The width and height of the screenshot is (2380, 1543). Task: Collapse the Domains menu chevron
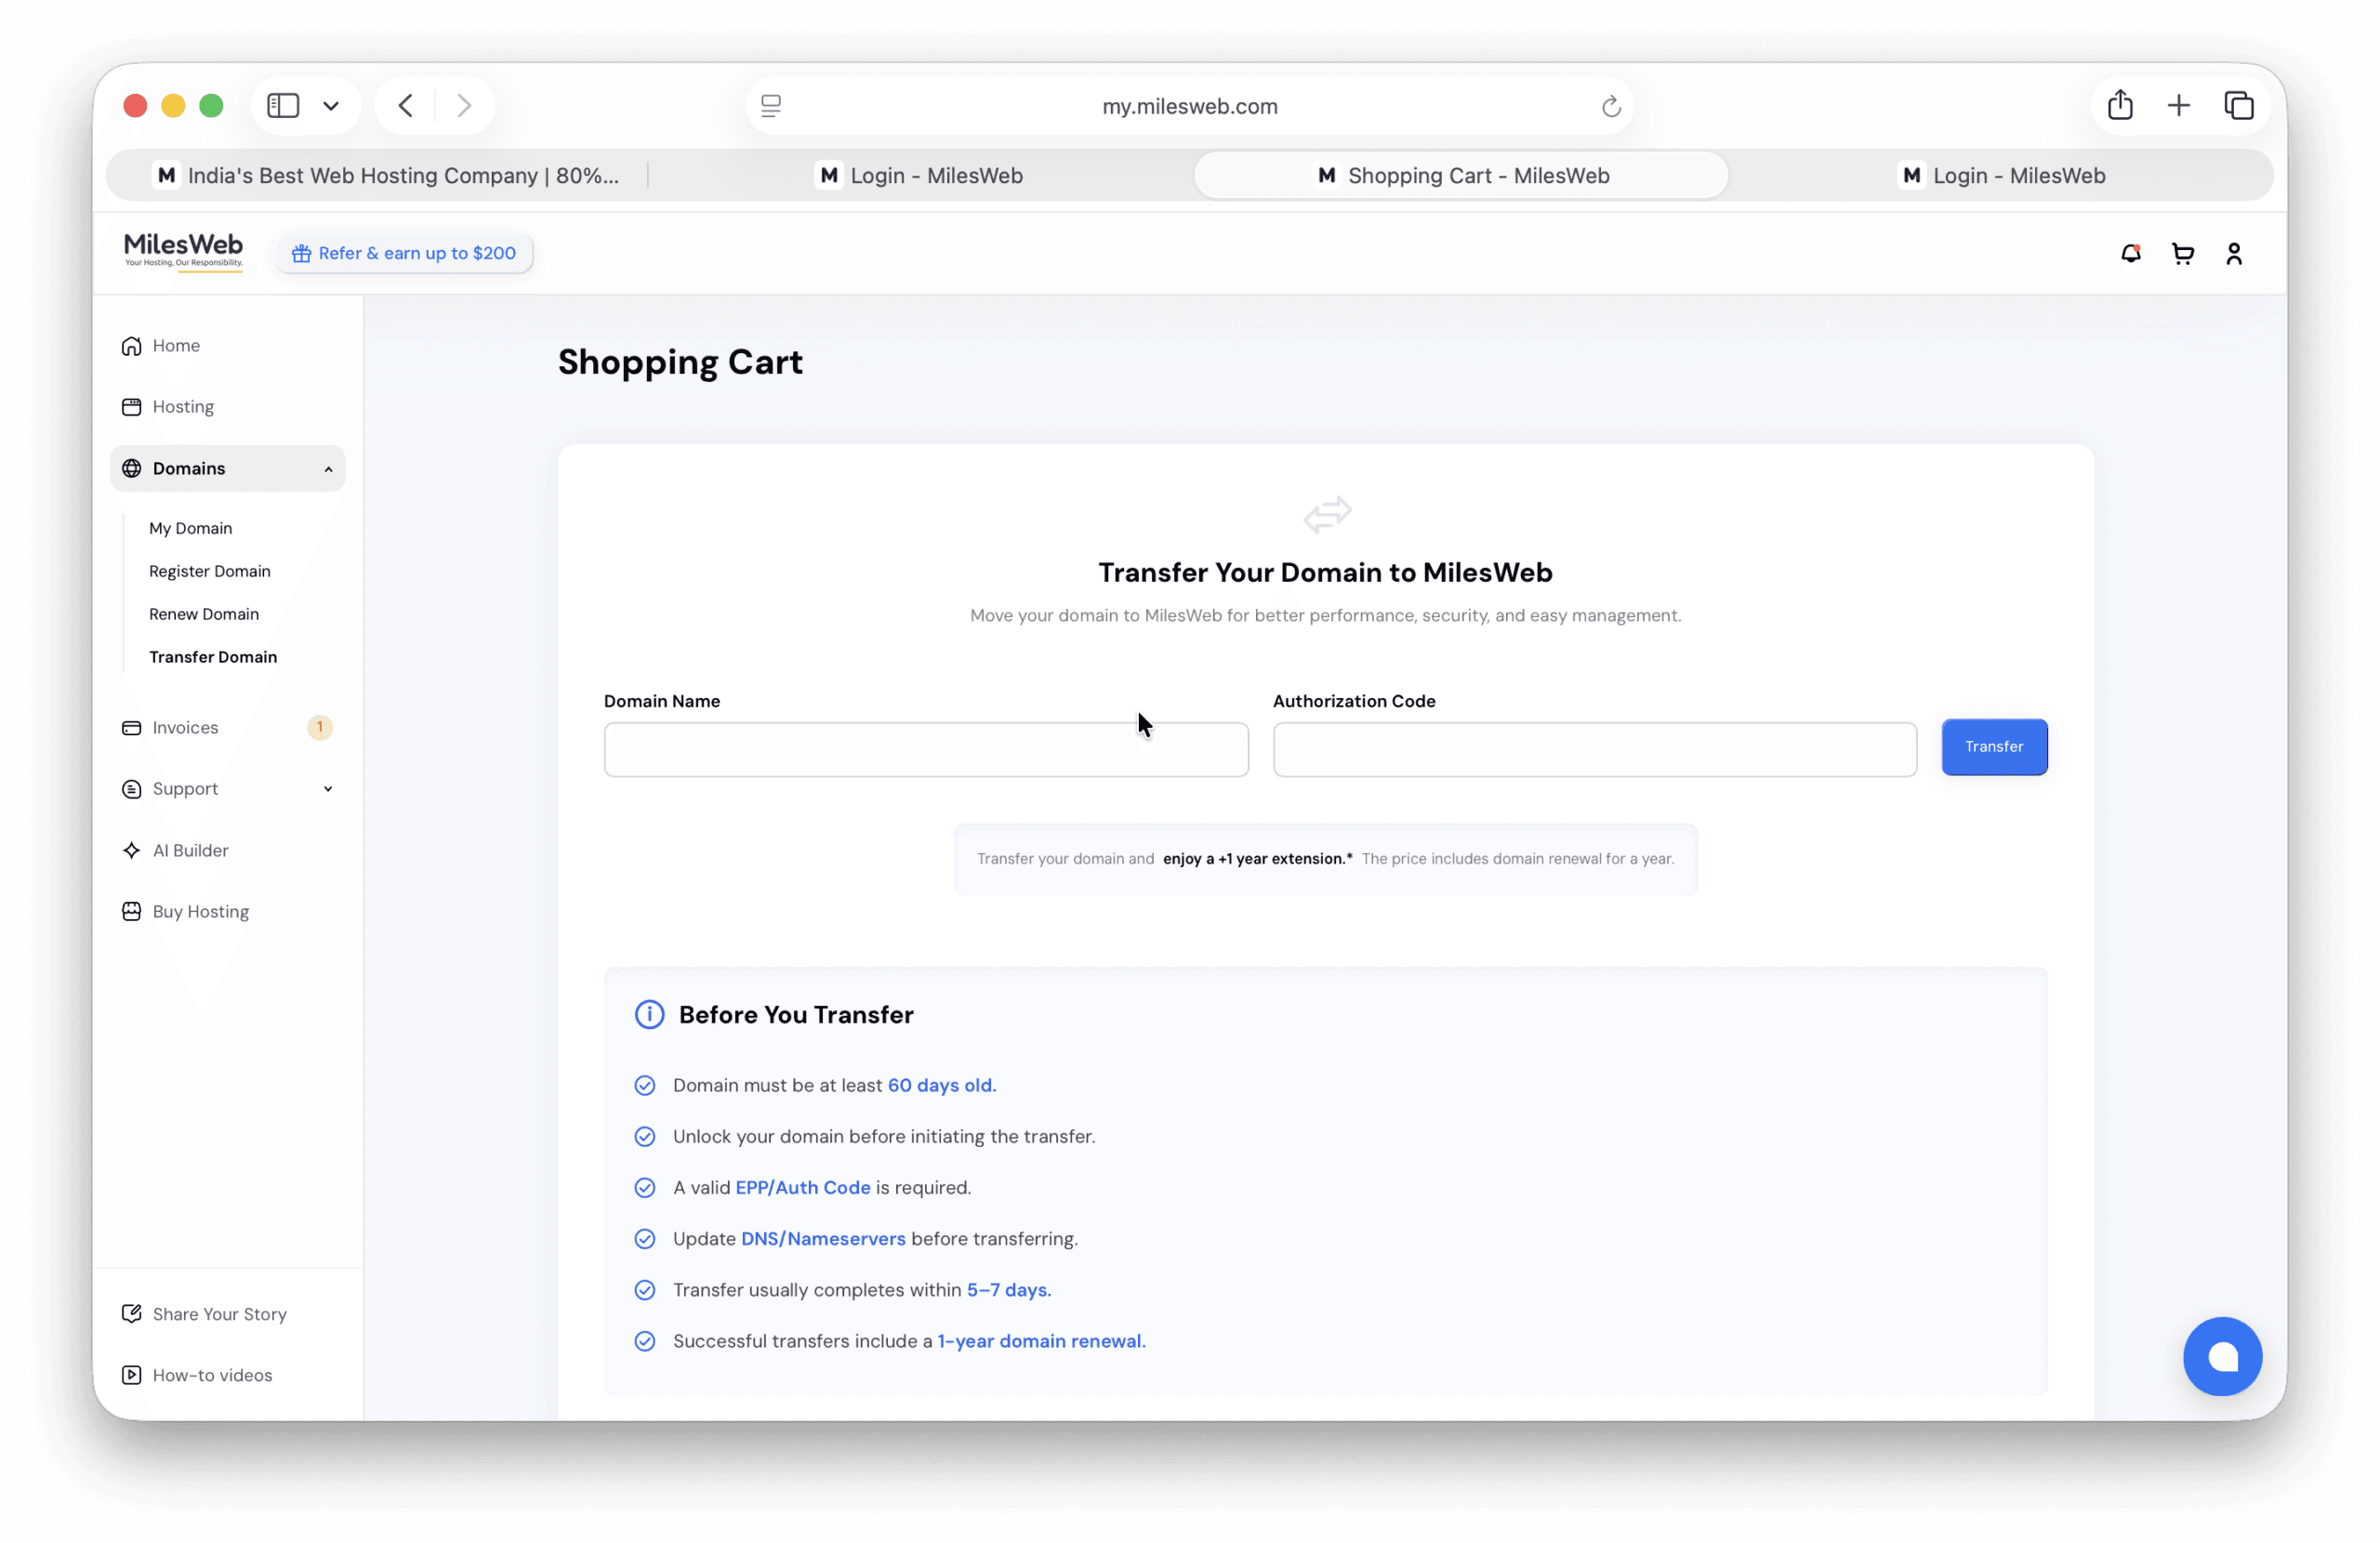coord(328,470)
